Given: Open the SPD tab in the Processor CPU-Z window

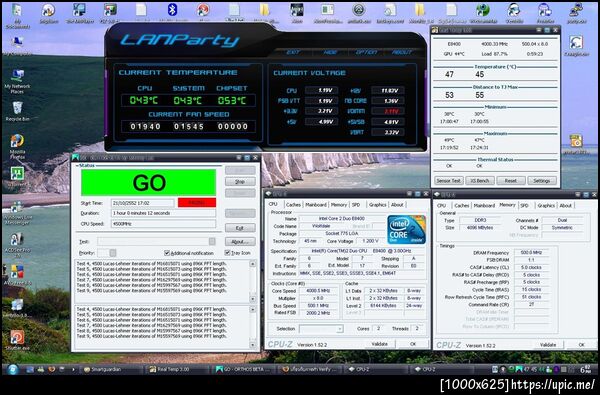Looking at the screenshot, I should [x=356, y=205].
